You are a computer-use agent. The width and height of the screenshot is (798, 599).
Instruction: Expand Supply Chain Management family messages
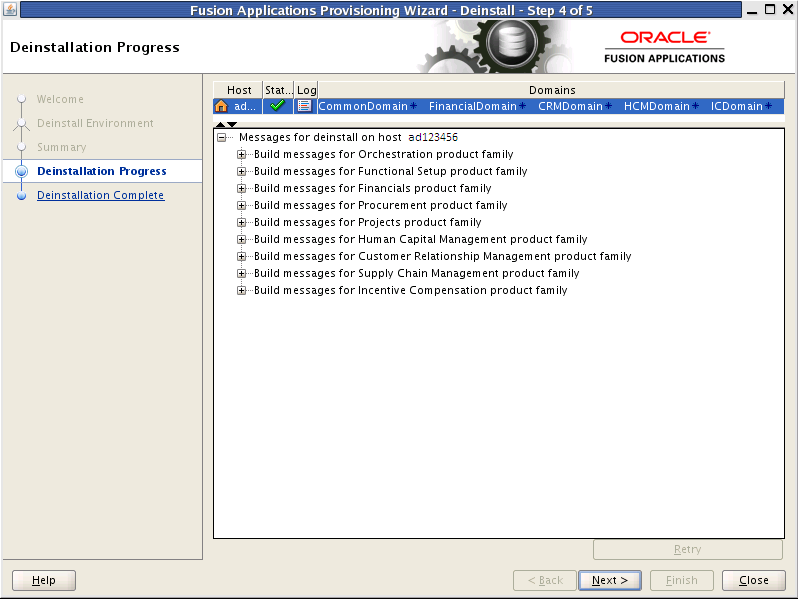pyautogui.click(x=242, y=273)
